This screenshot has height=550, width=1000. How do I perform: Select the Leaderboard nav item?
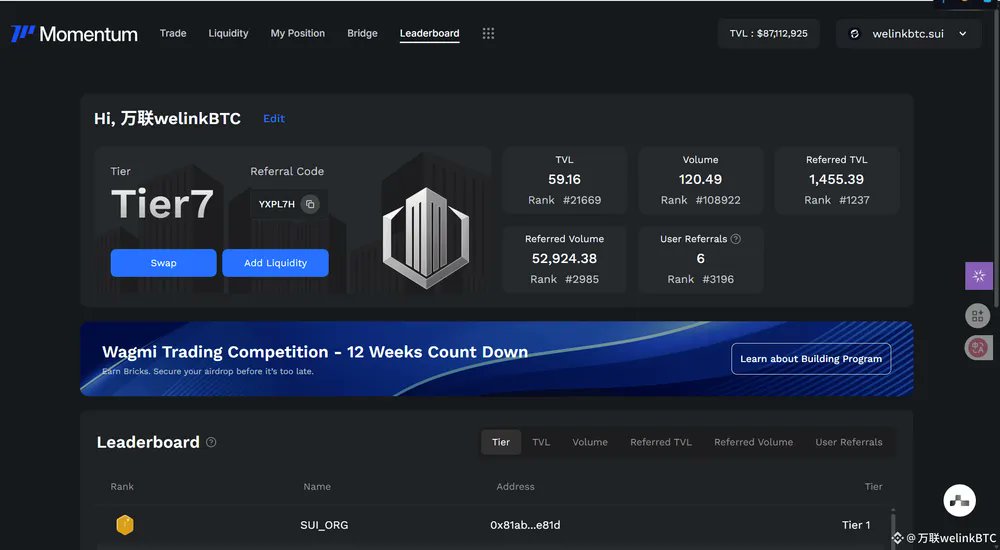(x=429, y=33)
